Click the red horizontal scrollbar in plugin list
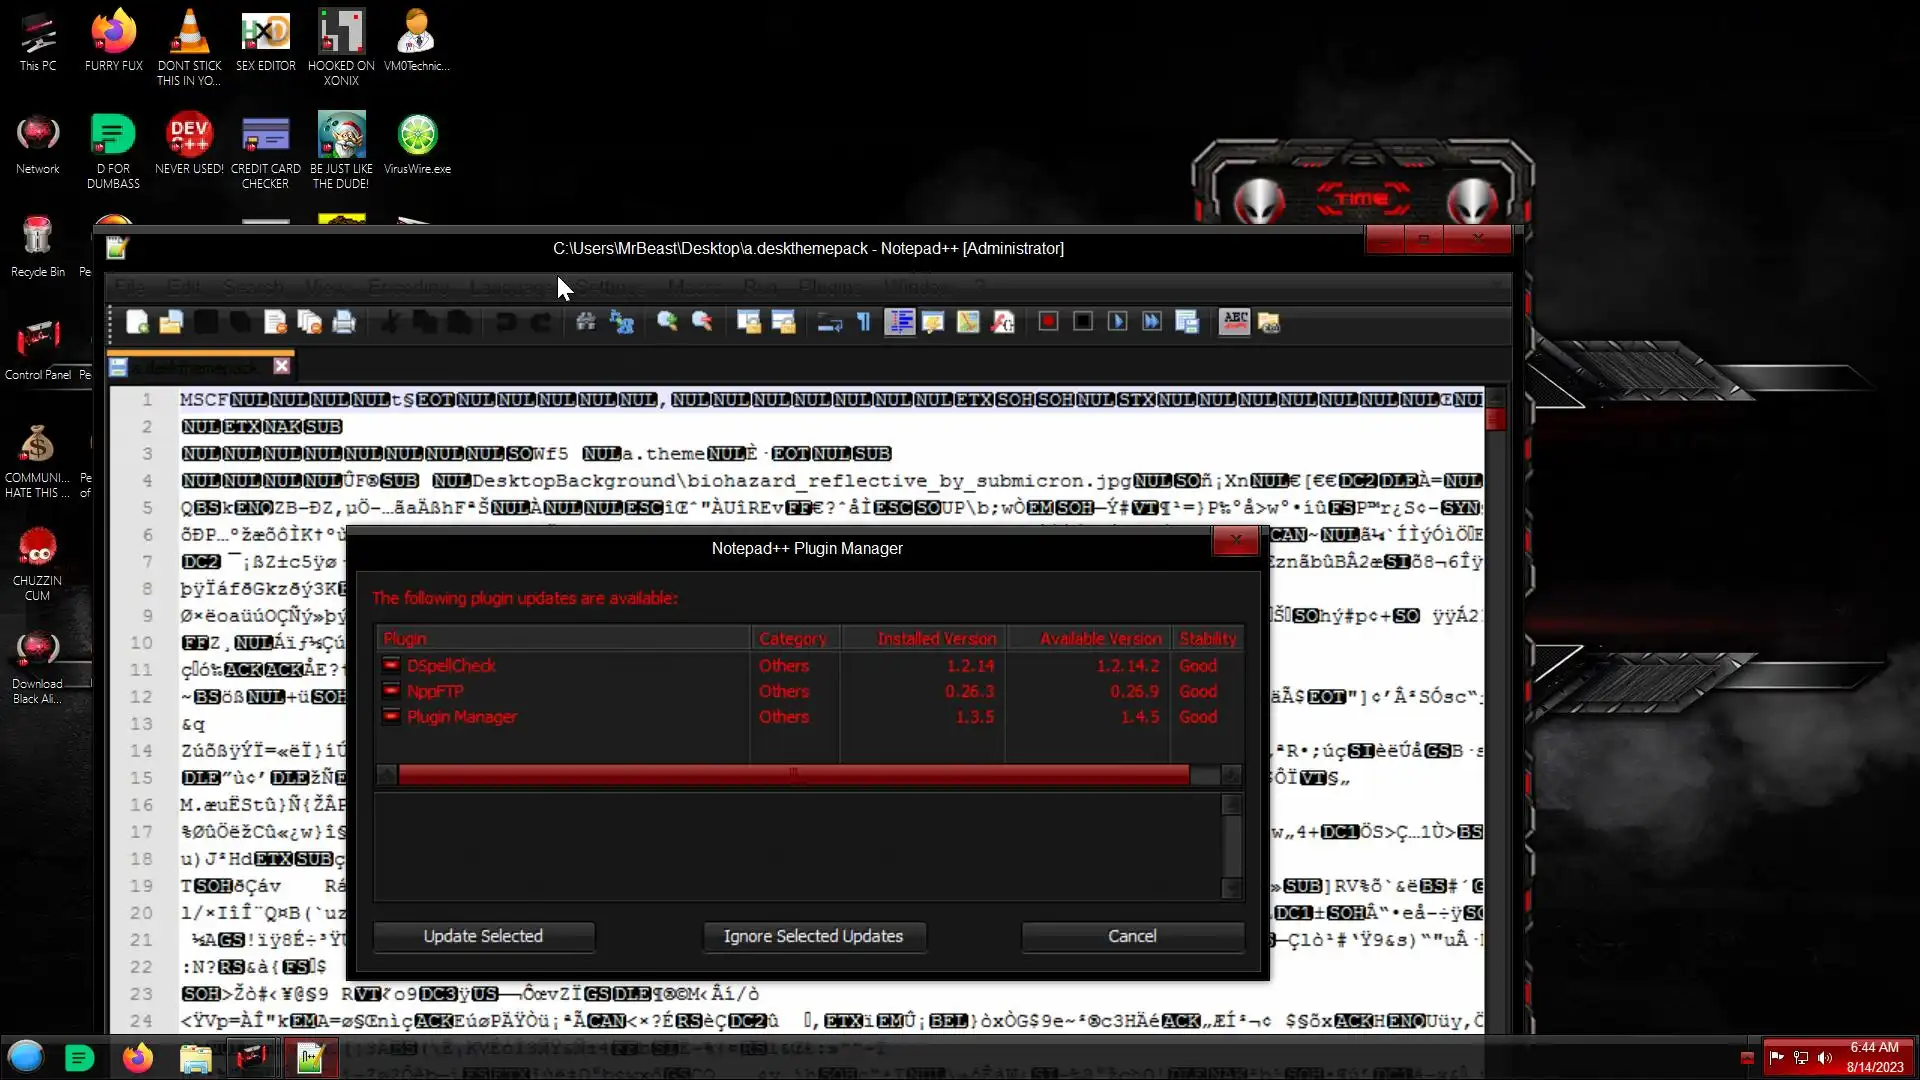 792,775
